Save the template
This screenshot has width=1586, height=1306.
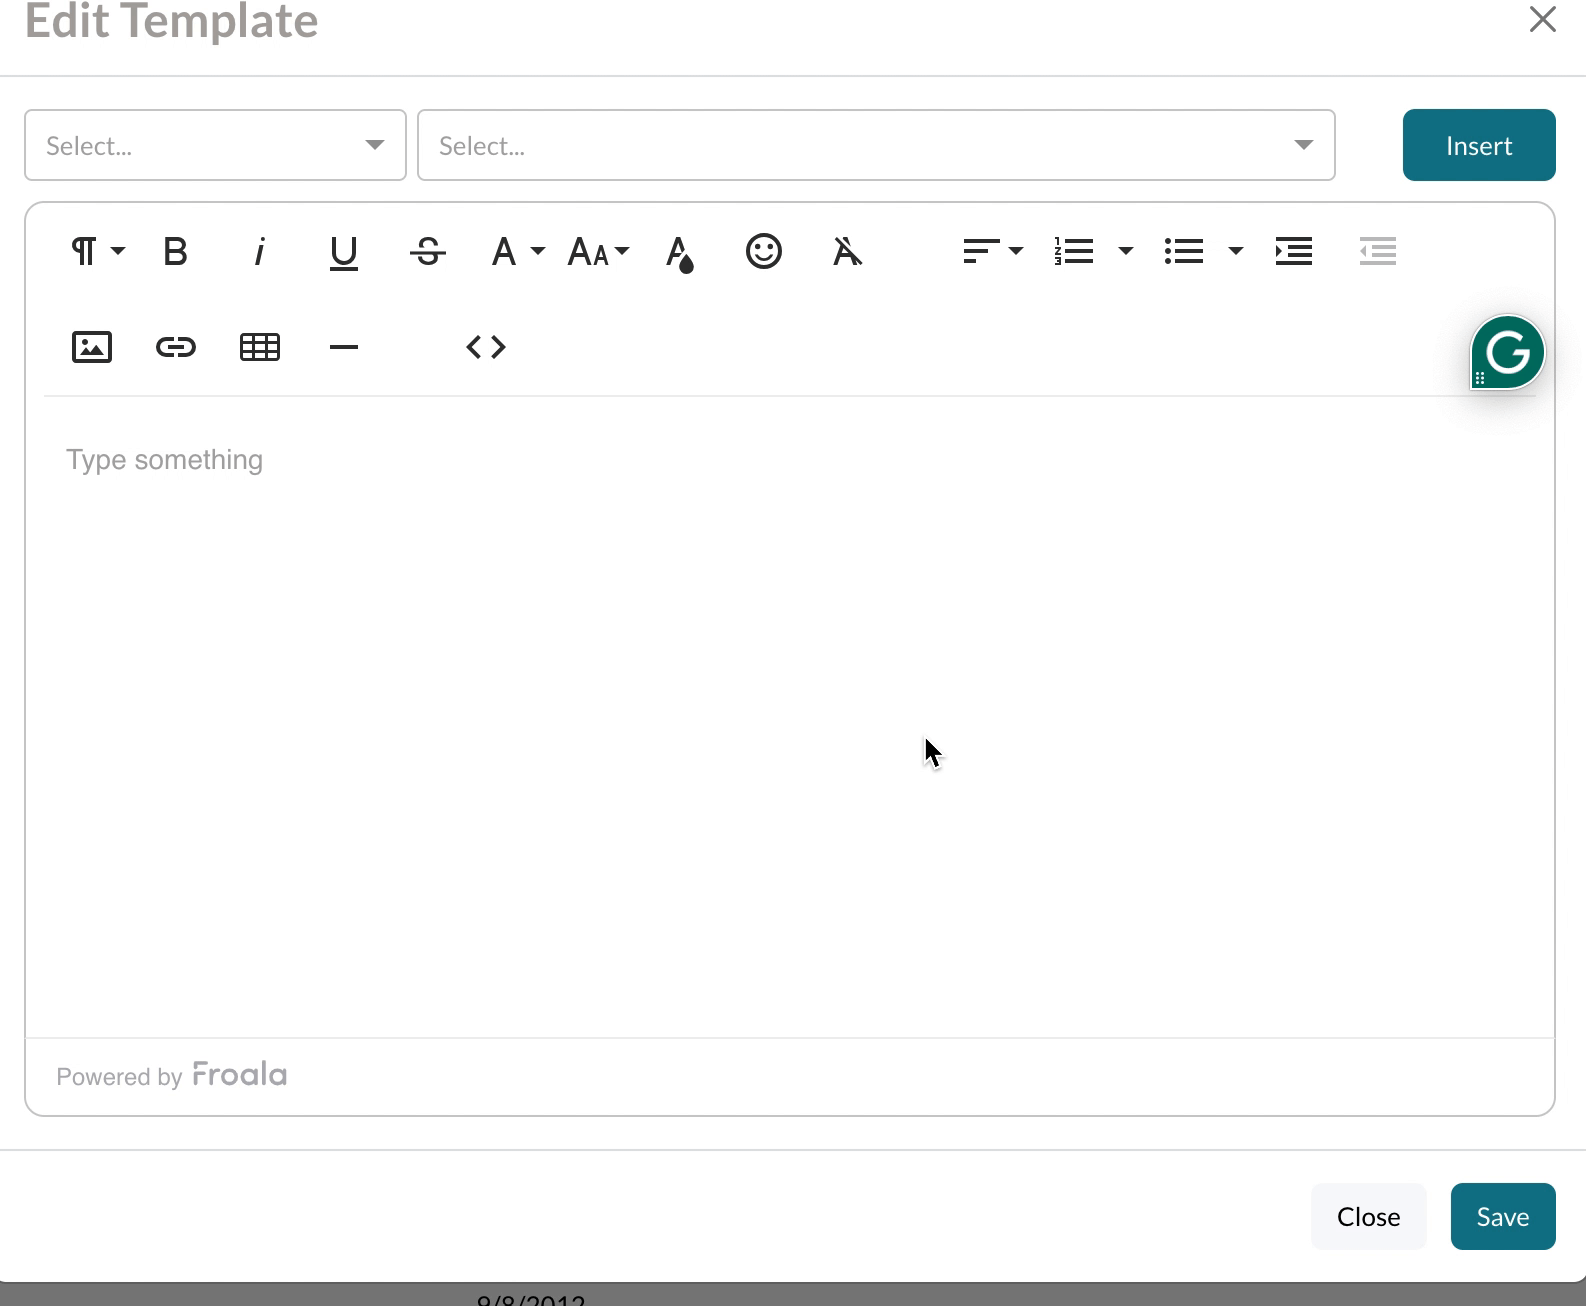[1502, 1216]
